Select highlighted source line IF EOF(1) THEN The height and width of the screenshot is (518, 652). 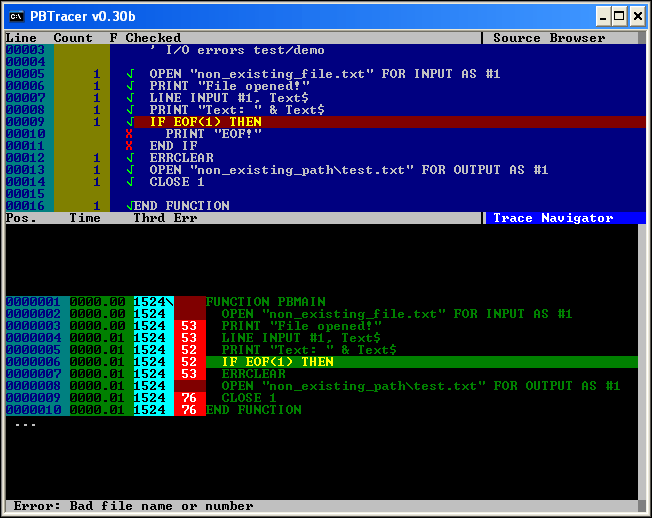pyautogui.click(x=326, y=122)
